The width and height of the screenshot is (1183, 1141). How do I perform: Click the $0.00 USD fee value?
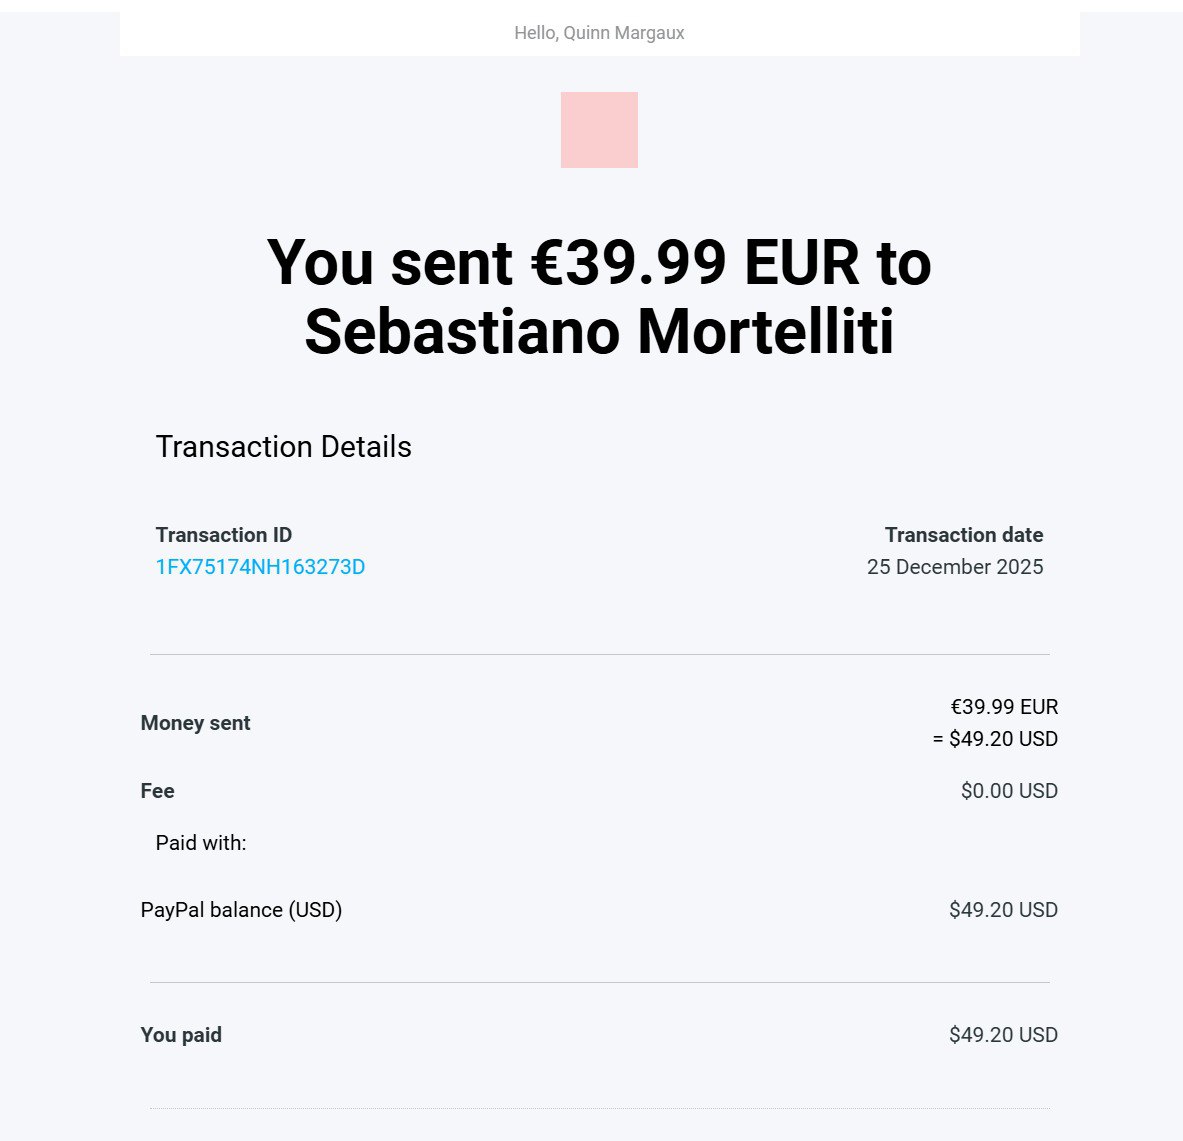click(1008, 791)
